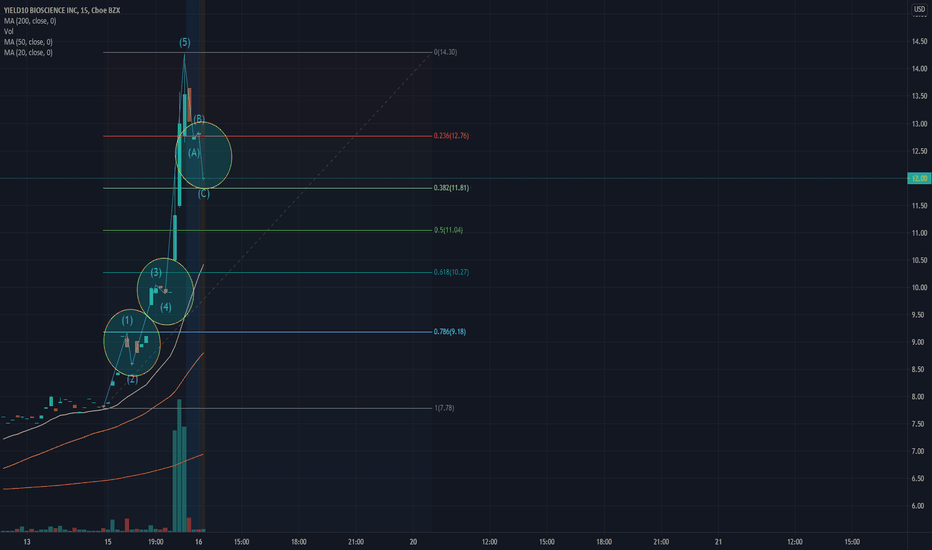Click the 8.50 price axis label

[x=919, y=369]
